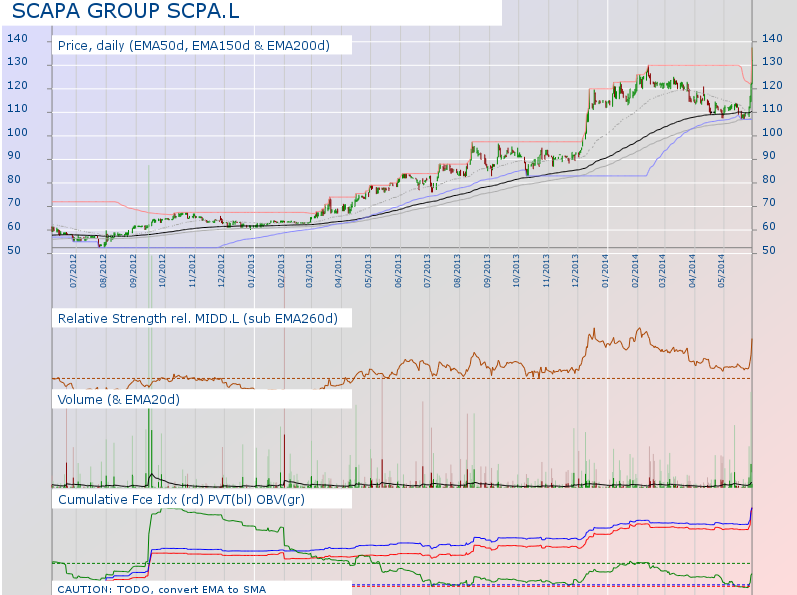Click the 06/2013 date axis label
797x595 pixels.
(x=397, y=271)
